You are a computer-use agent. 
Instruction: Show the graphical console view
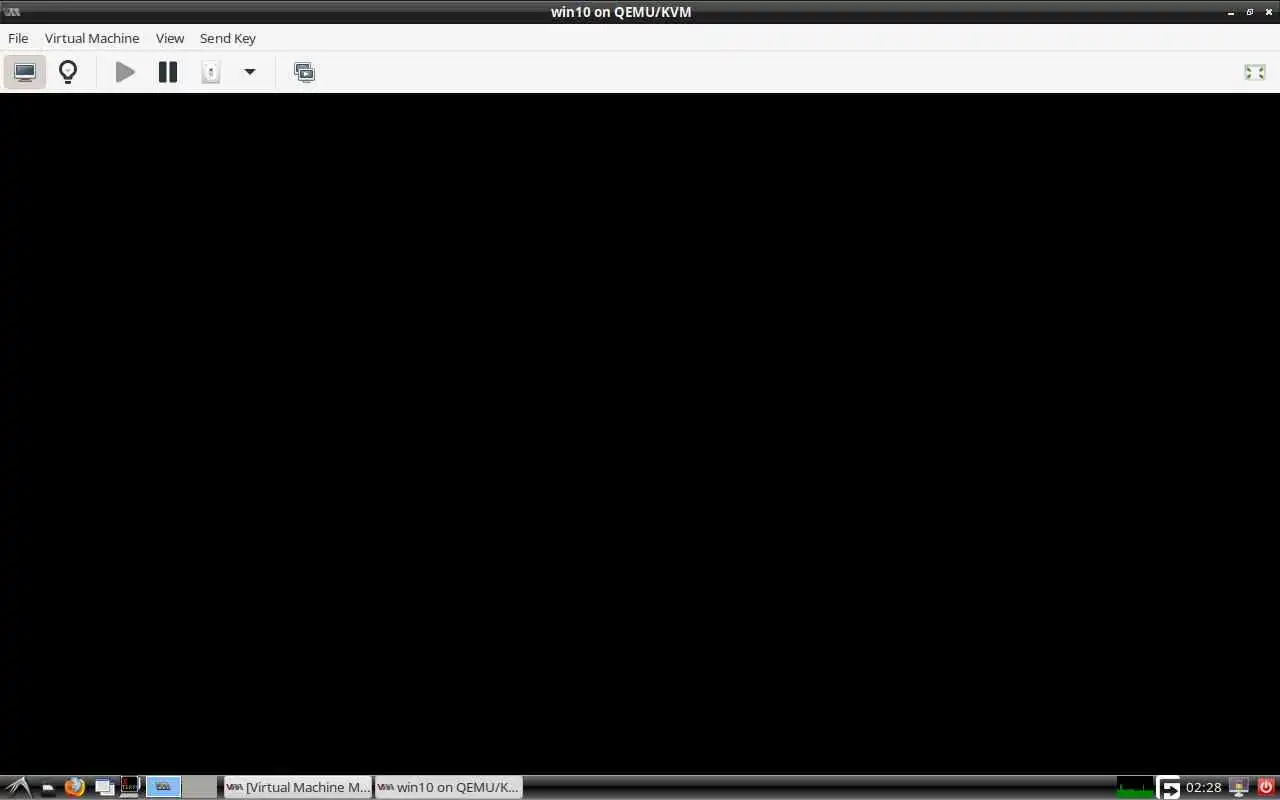25,72
